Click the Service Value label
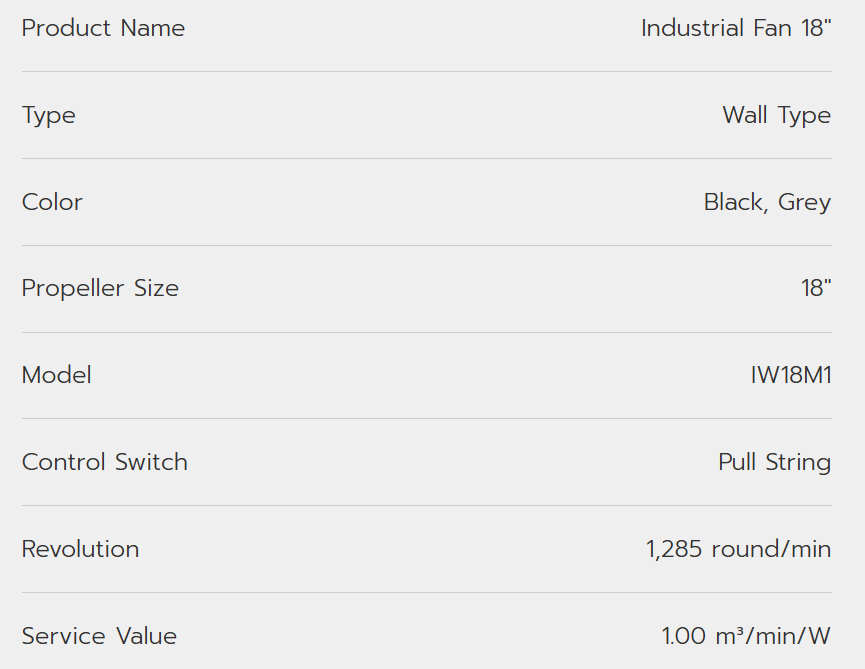 (99, 636)
